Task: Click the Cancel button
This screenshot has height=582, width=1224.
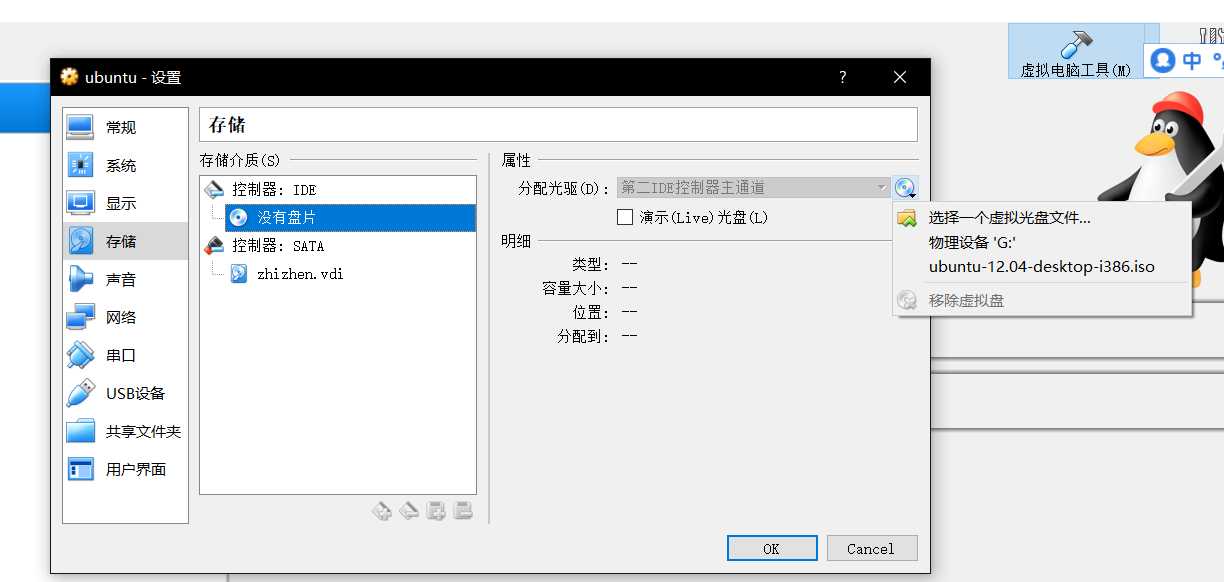Action: point(871,548)
